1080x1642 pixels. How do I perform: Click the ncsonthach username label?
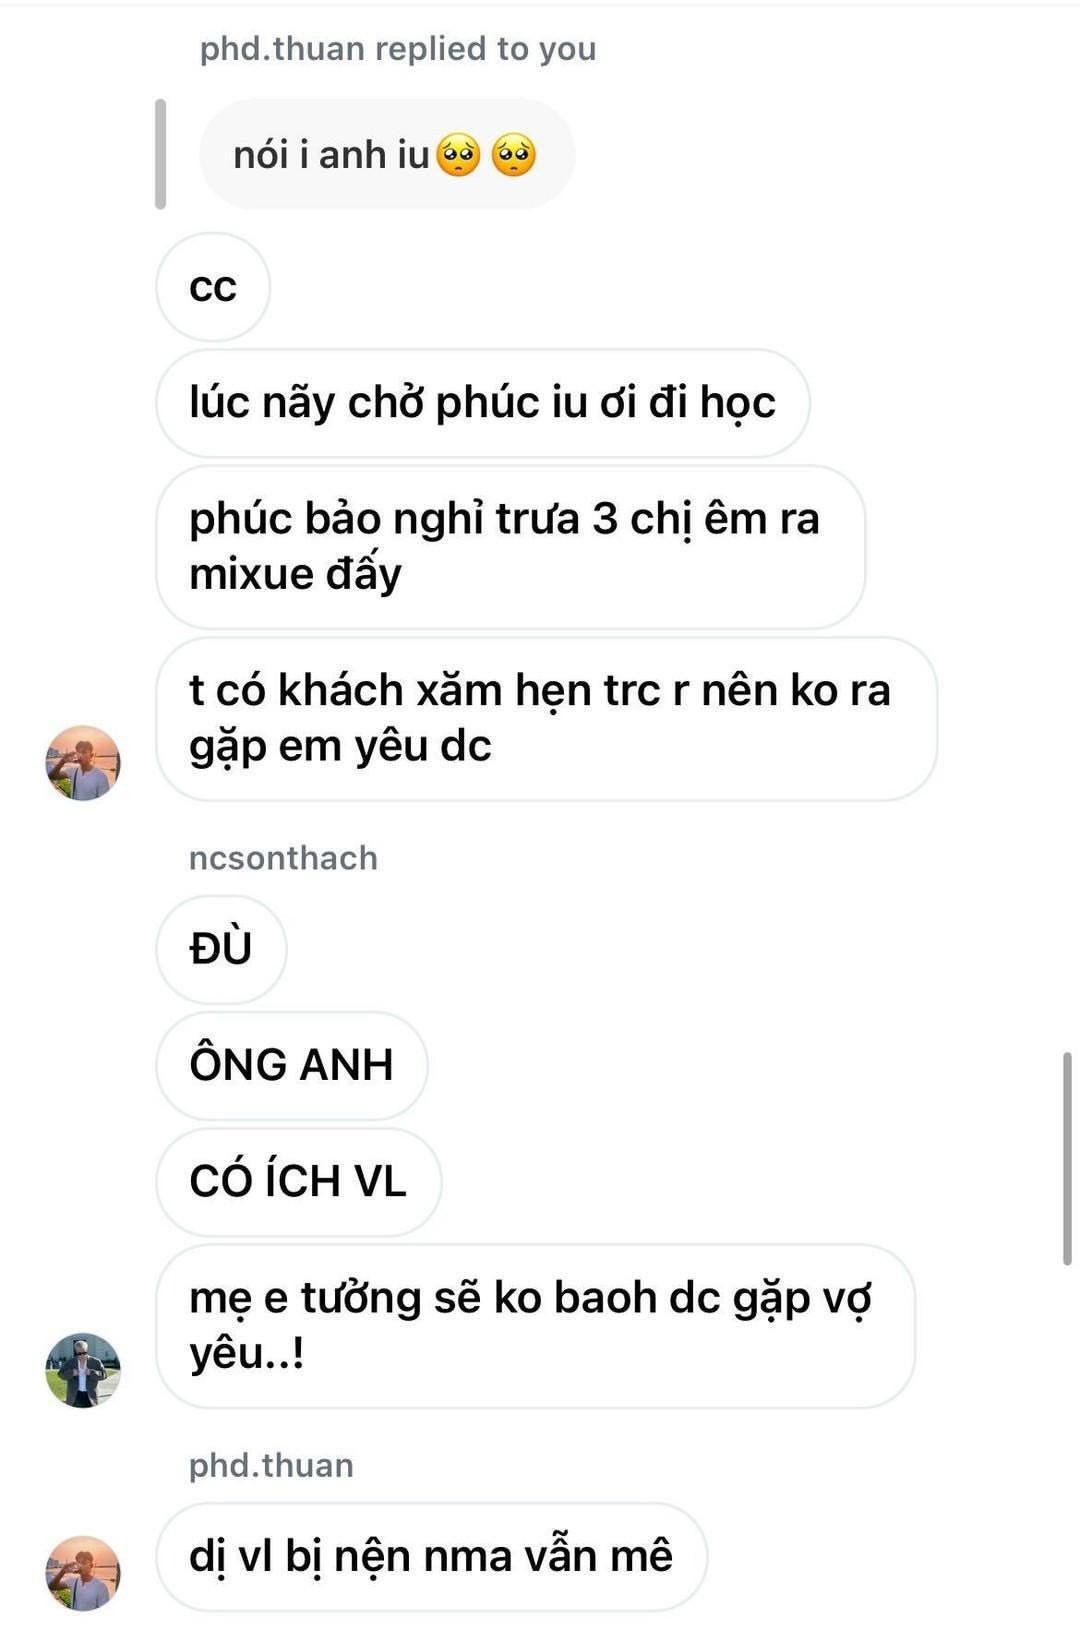(x=283, y=858)
